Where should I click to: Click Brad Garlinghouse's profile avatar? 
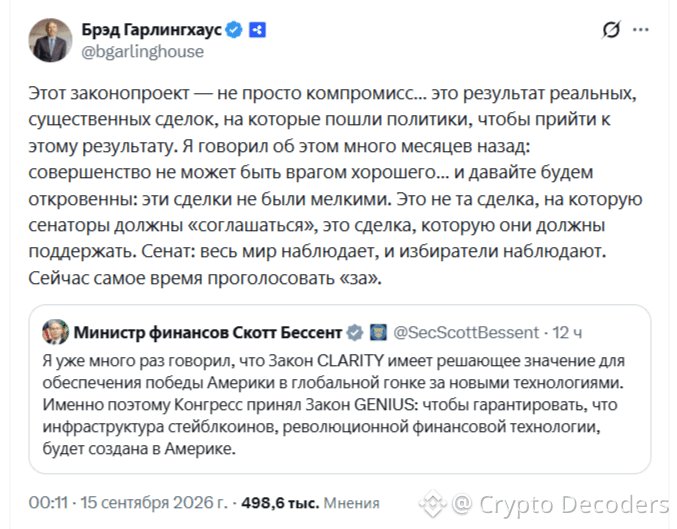(x=50, y=40)
